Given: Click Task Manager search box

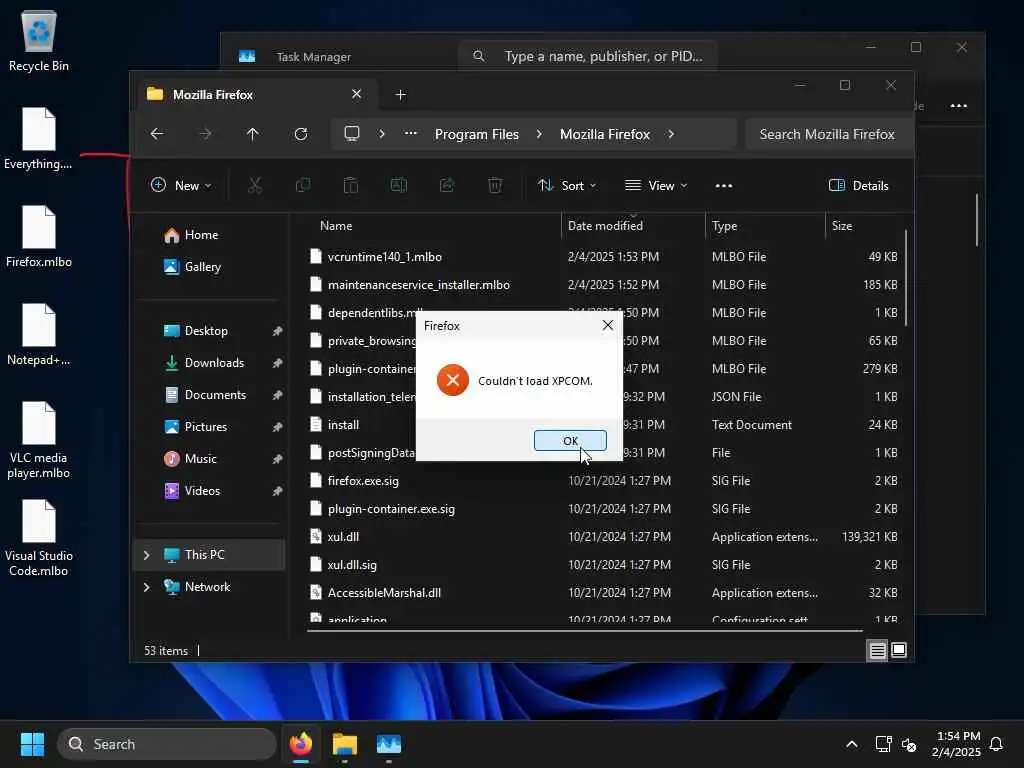Looking at the screenshot, I should (x=588, y=56).
